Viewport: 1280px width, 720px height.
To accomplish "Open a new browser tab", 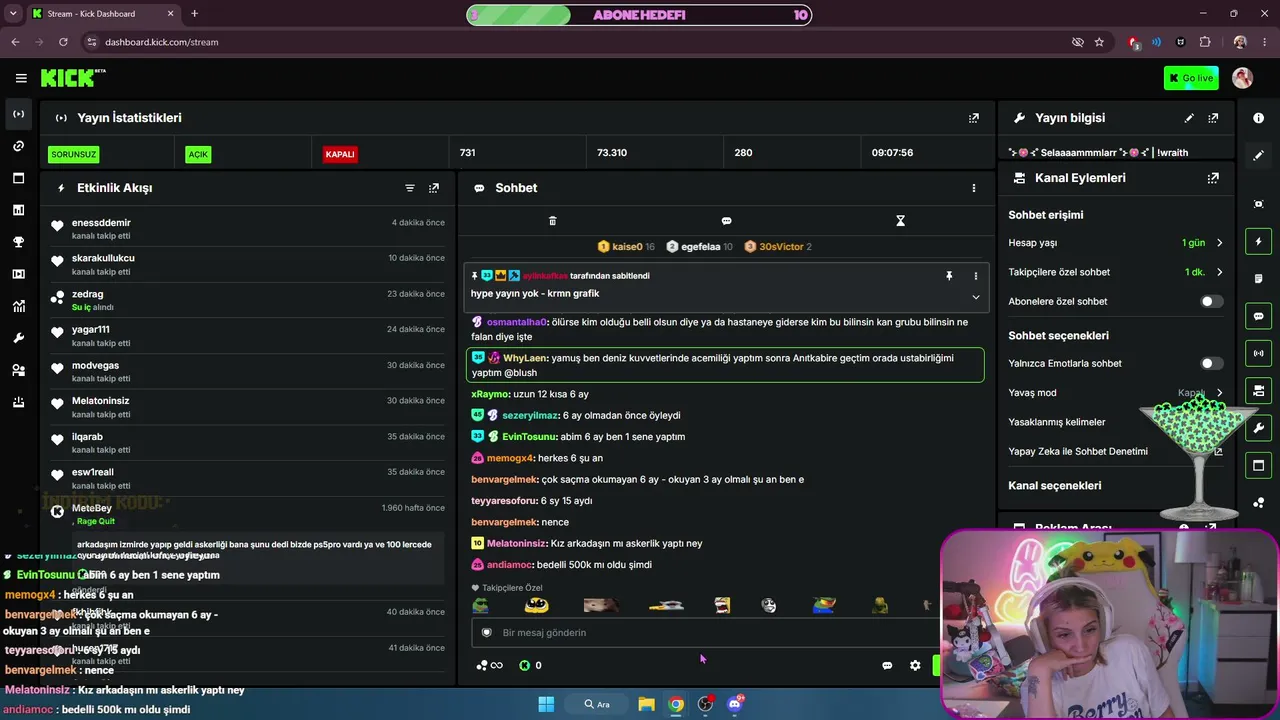I will click(x=194, y=14).
